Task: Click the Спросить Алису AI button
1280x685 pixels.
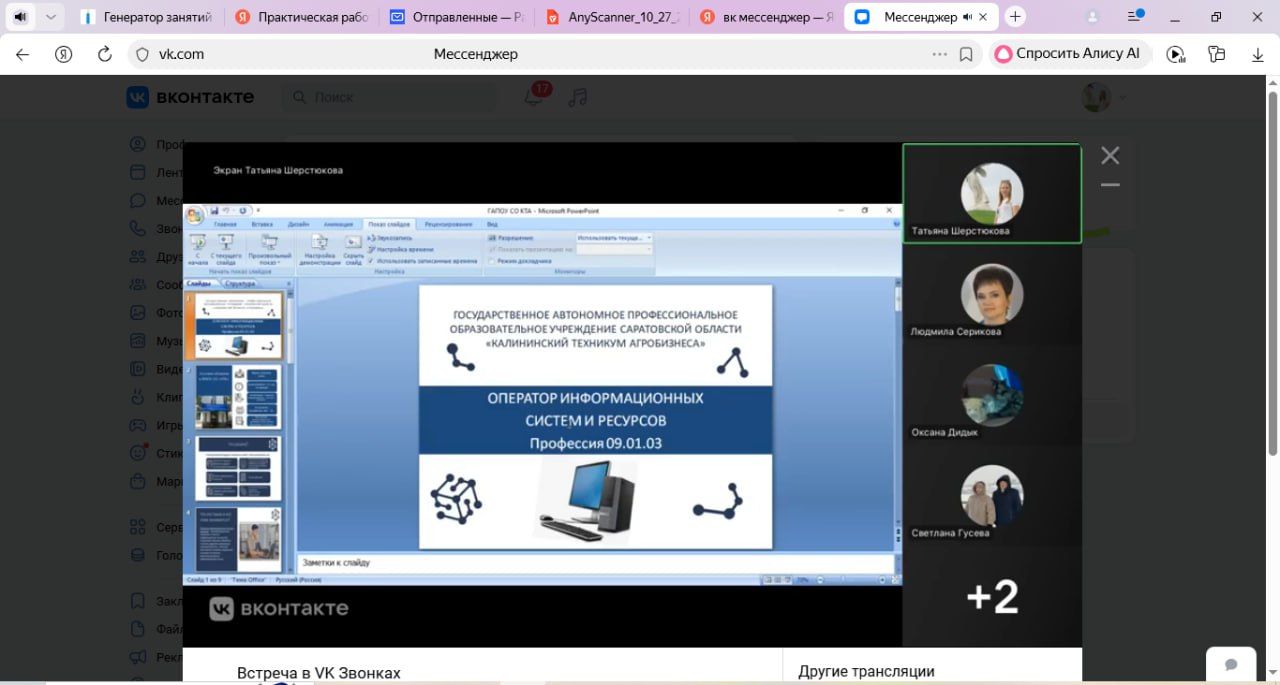Action: coord(1068,54)
